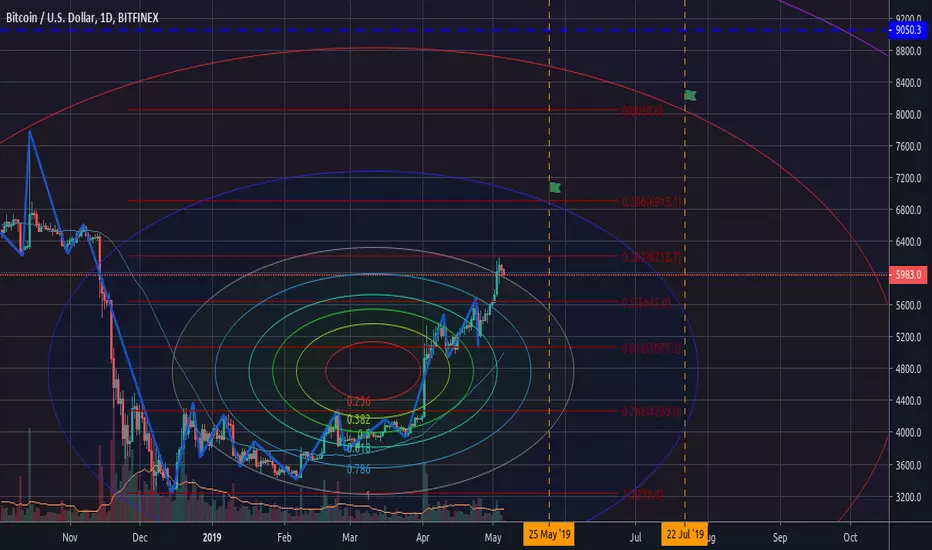Screen dimensions: 932x550
Task: Click the 3200.0 price axis value
Action: tap(908, 497)
